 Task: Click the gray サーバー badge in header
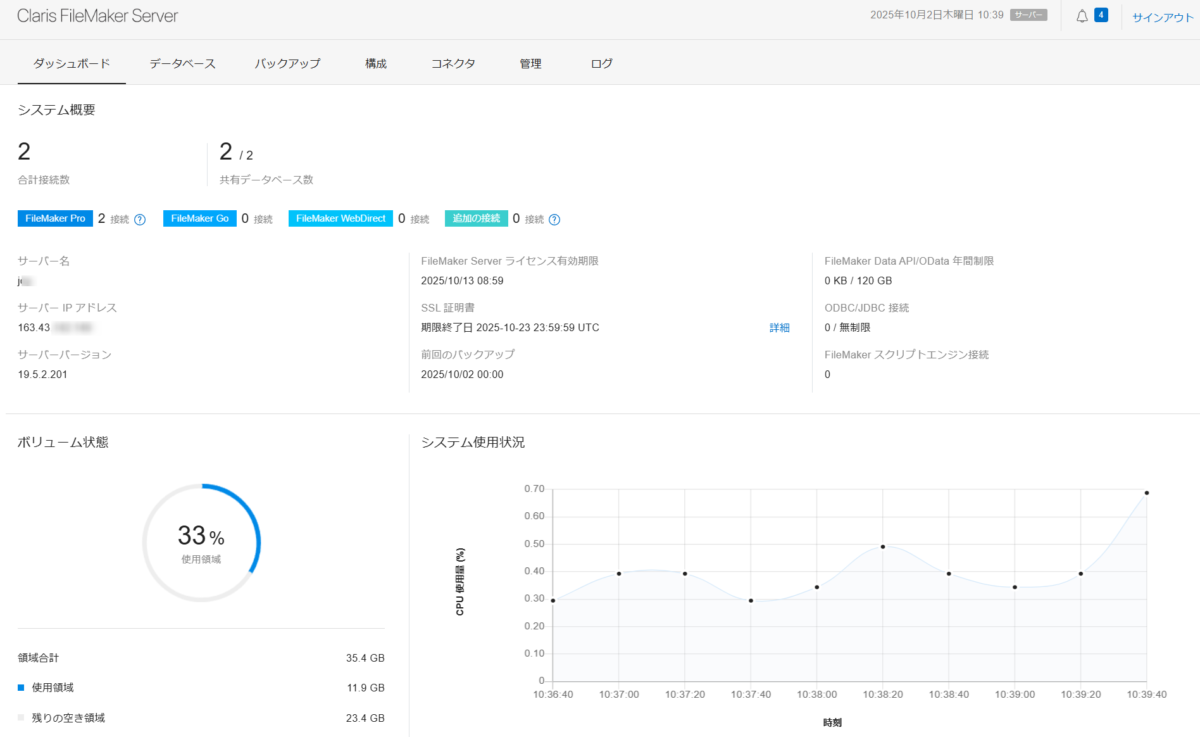[1028, 16]
